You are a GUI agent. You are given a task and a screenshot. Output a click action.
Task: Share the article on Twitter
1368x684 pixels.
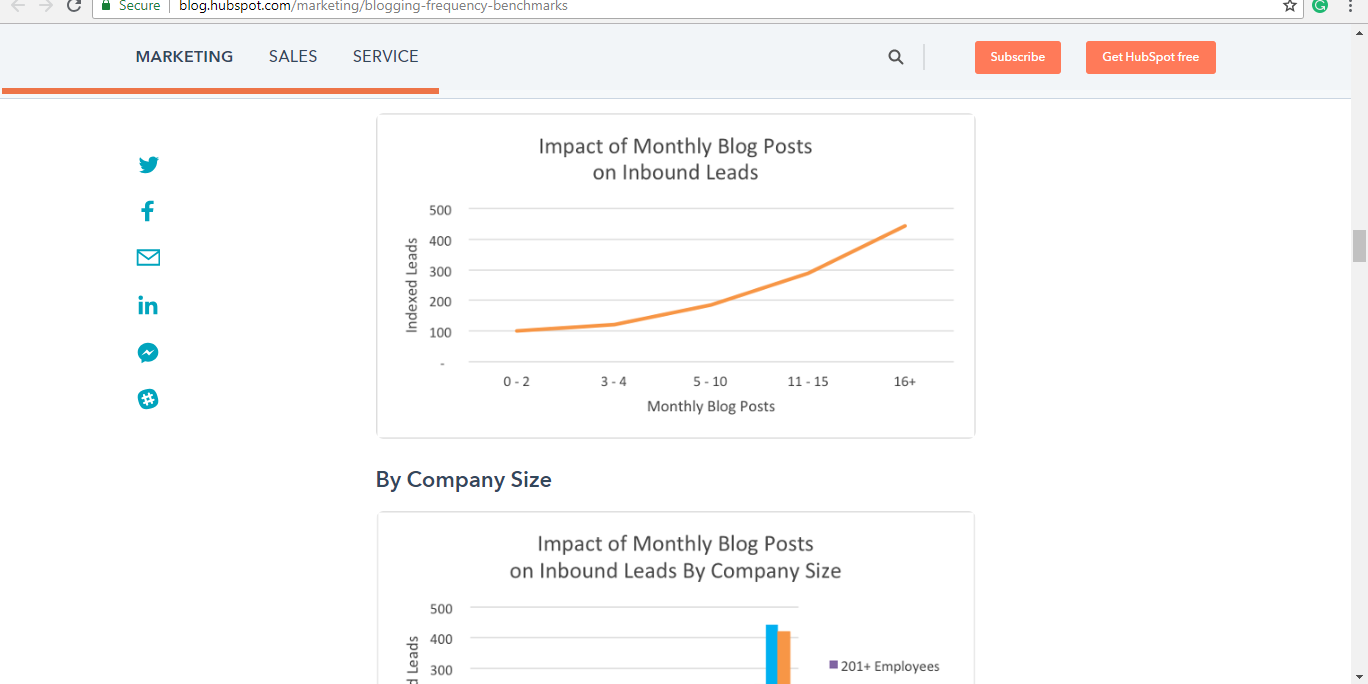point(148,164)
